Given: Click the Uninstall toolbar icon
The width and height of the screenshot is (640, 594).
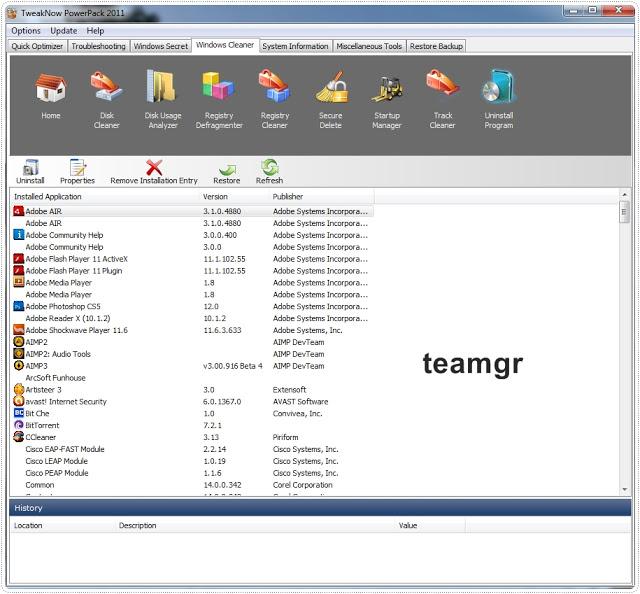Looking at the screenshot, I should click(30, 171).
